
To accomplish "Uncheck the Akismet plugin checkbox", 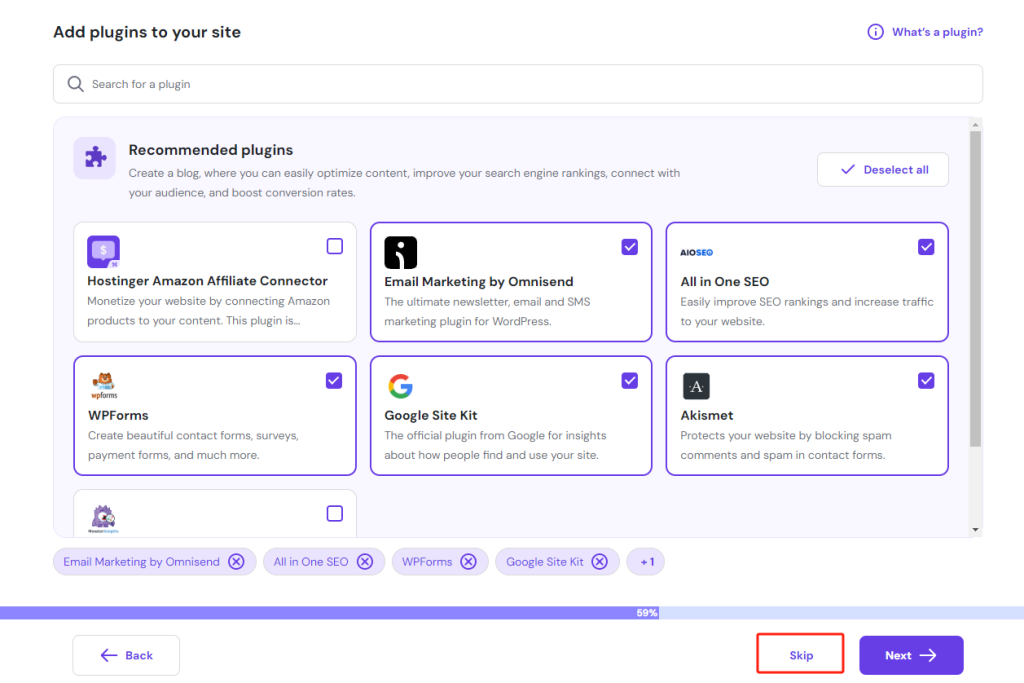I will (x=926, y=380).
